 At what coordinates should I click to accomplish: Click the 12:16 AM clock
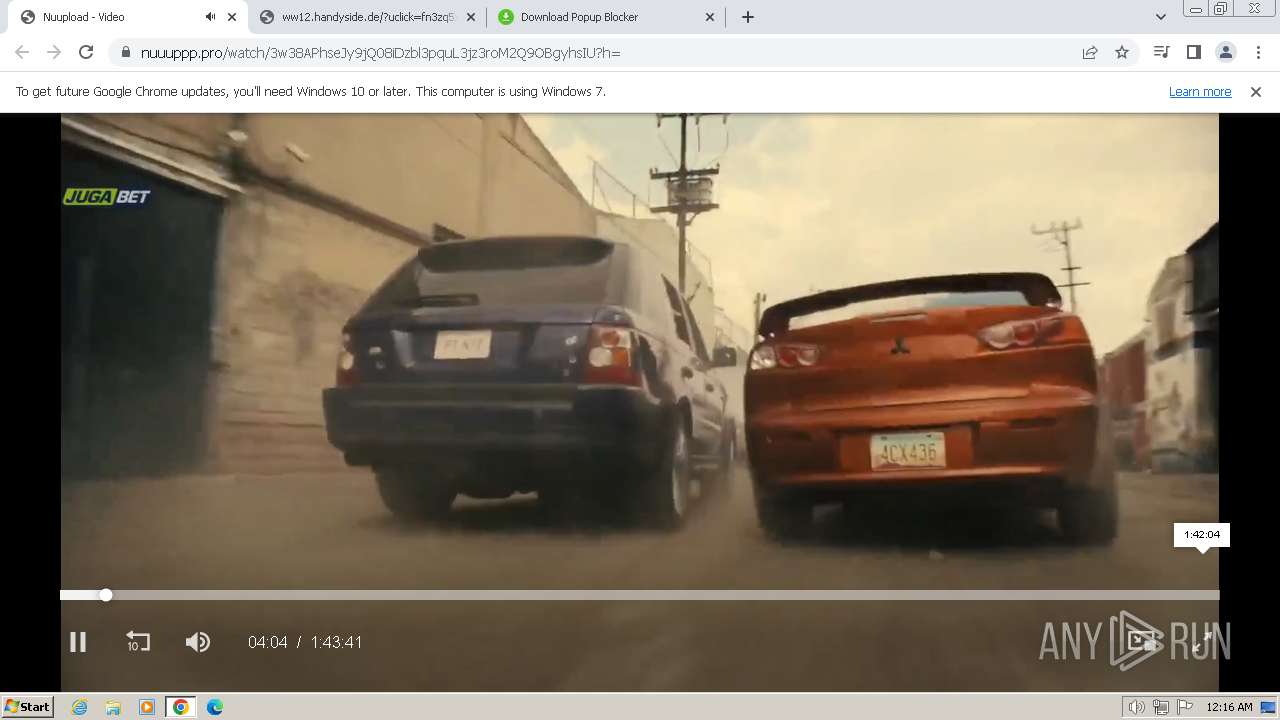1229,707
